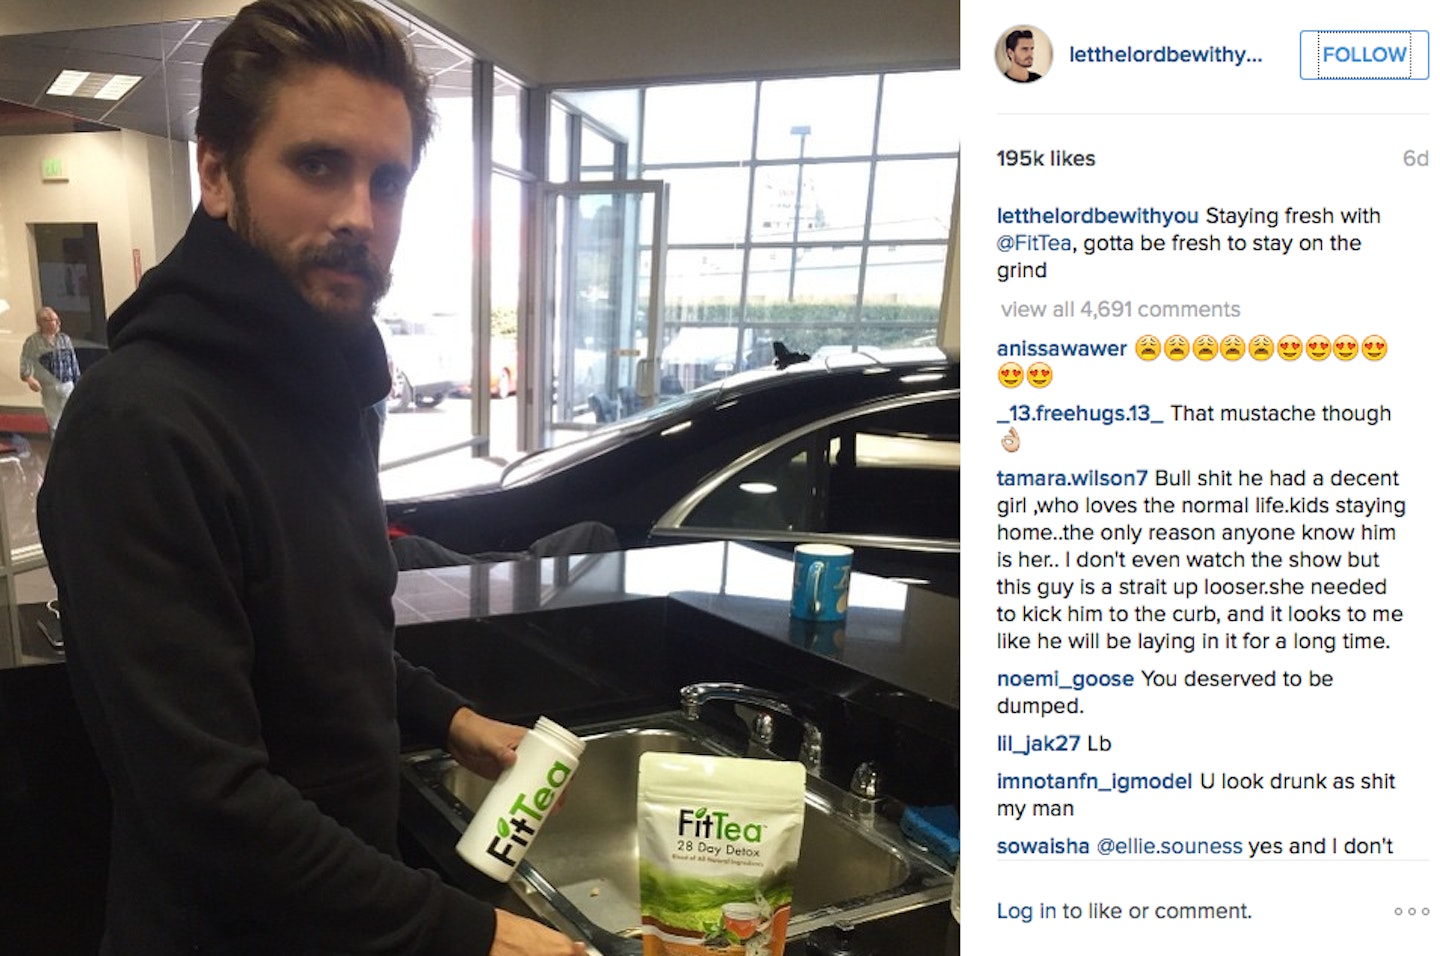Click the 6d post timestamp
The image size is (1440, 956).
coord(1415,158)
